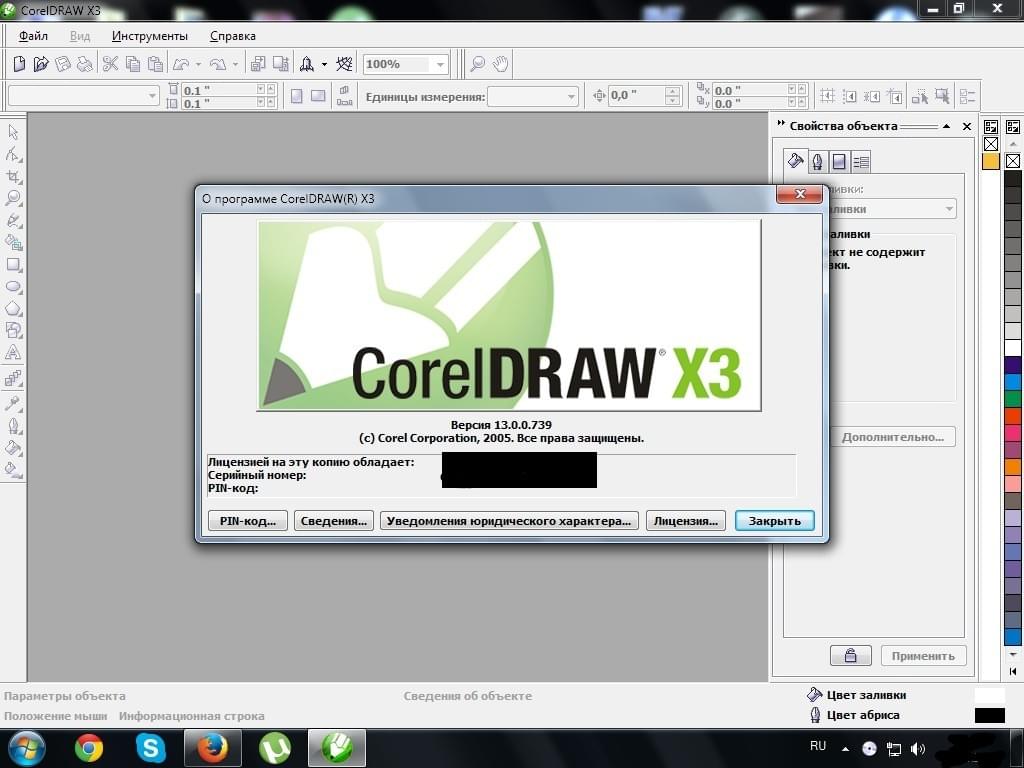Expand the Undo history dropdown arrow
The image size is (1024, 768).
tap(198, 64)
